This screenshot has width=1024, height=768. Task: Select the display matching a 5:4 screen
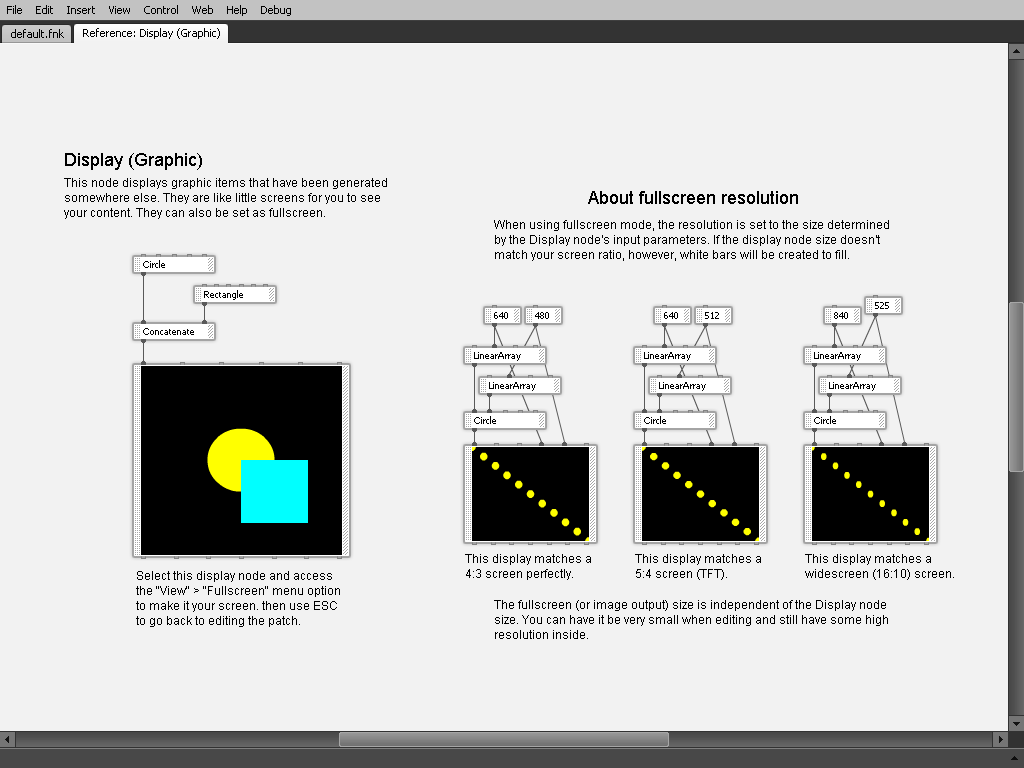700,494
